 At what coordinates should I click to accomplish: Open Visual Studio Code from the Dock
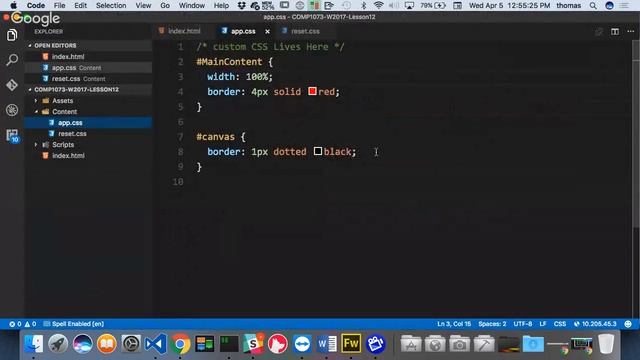tap(156, 344)
